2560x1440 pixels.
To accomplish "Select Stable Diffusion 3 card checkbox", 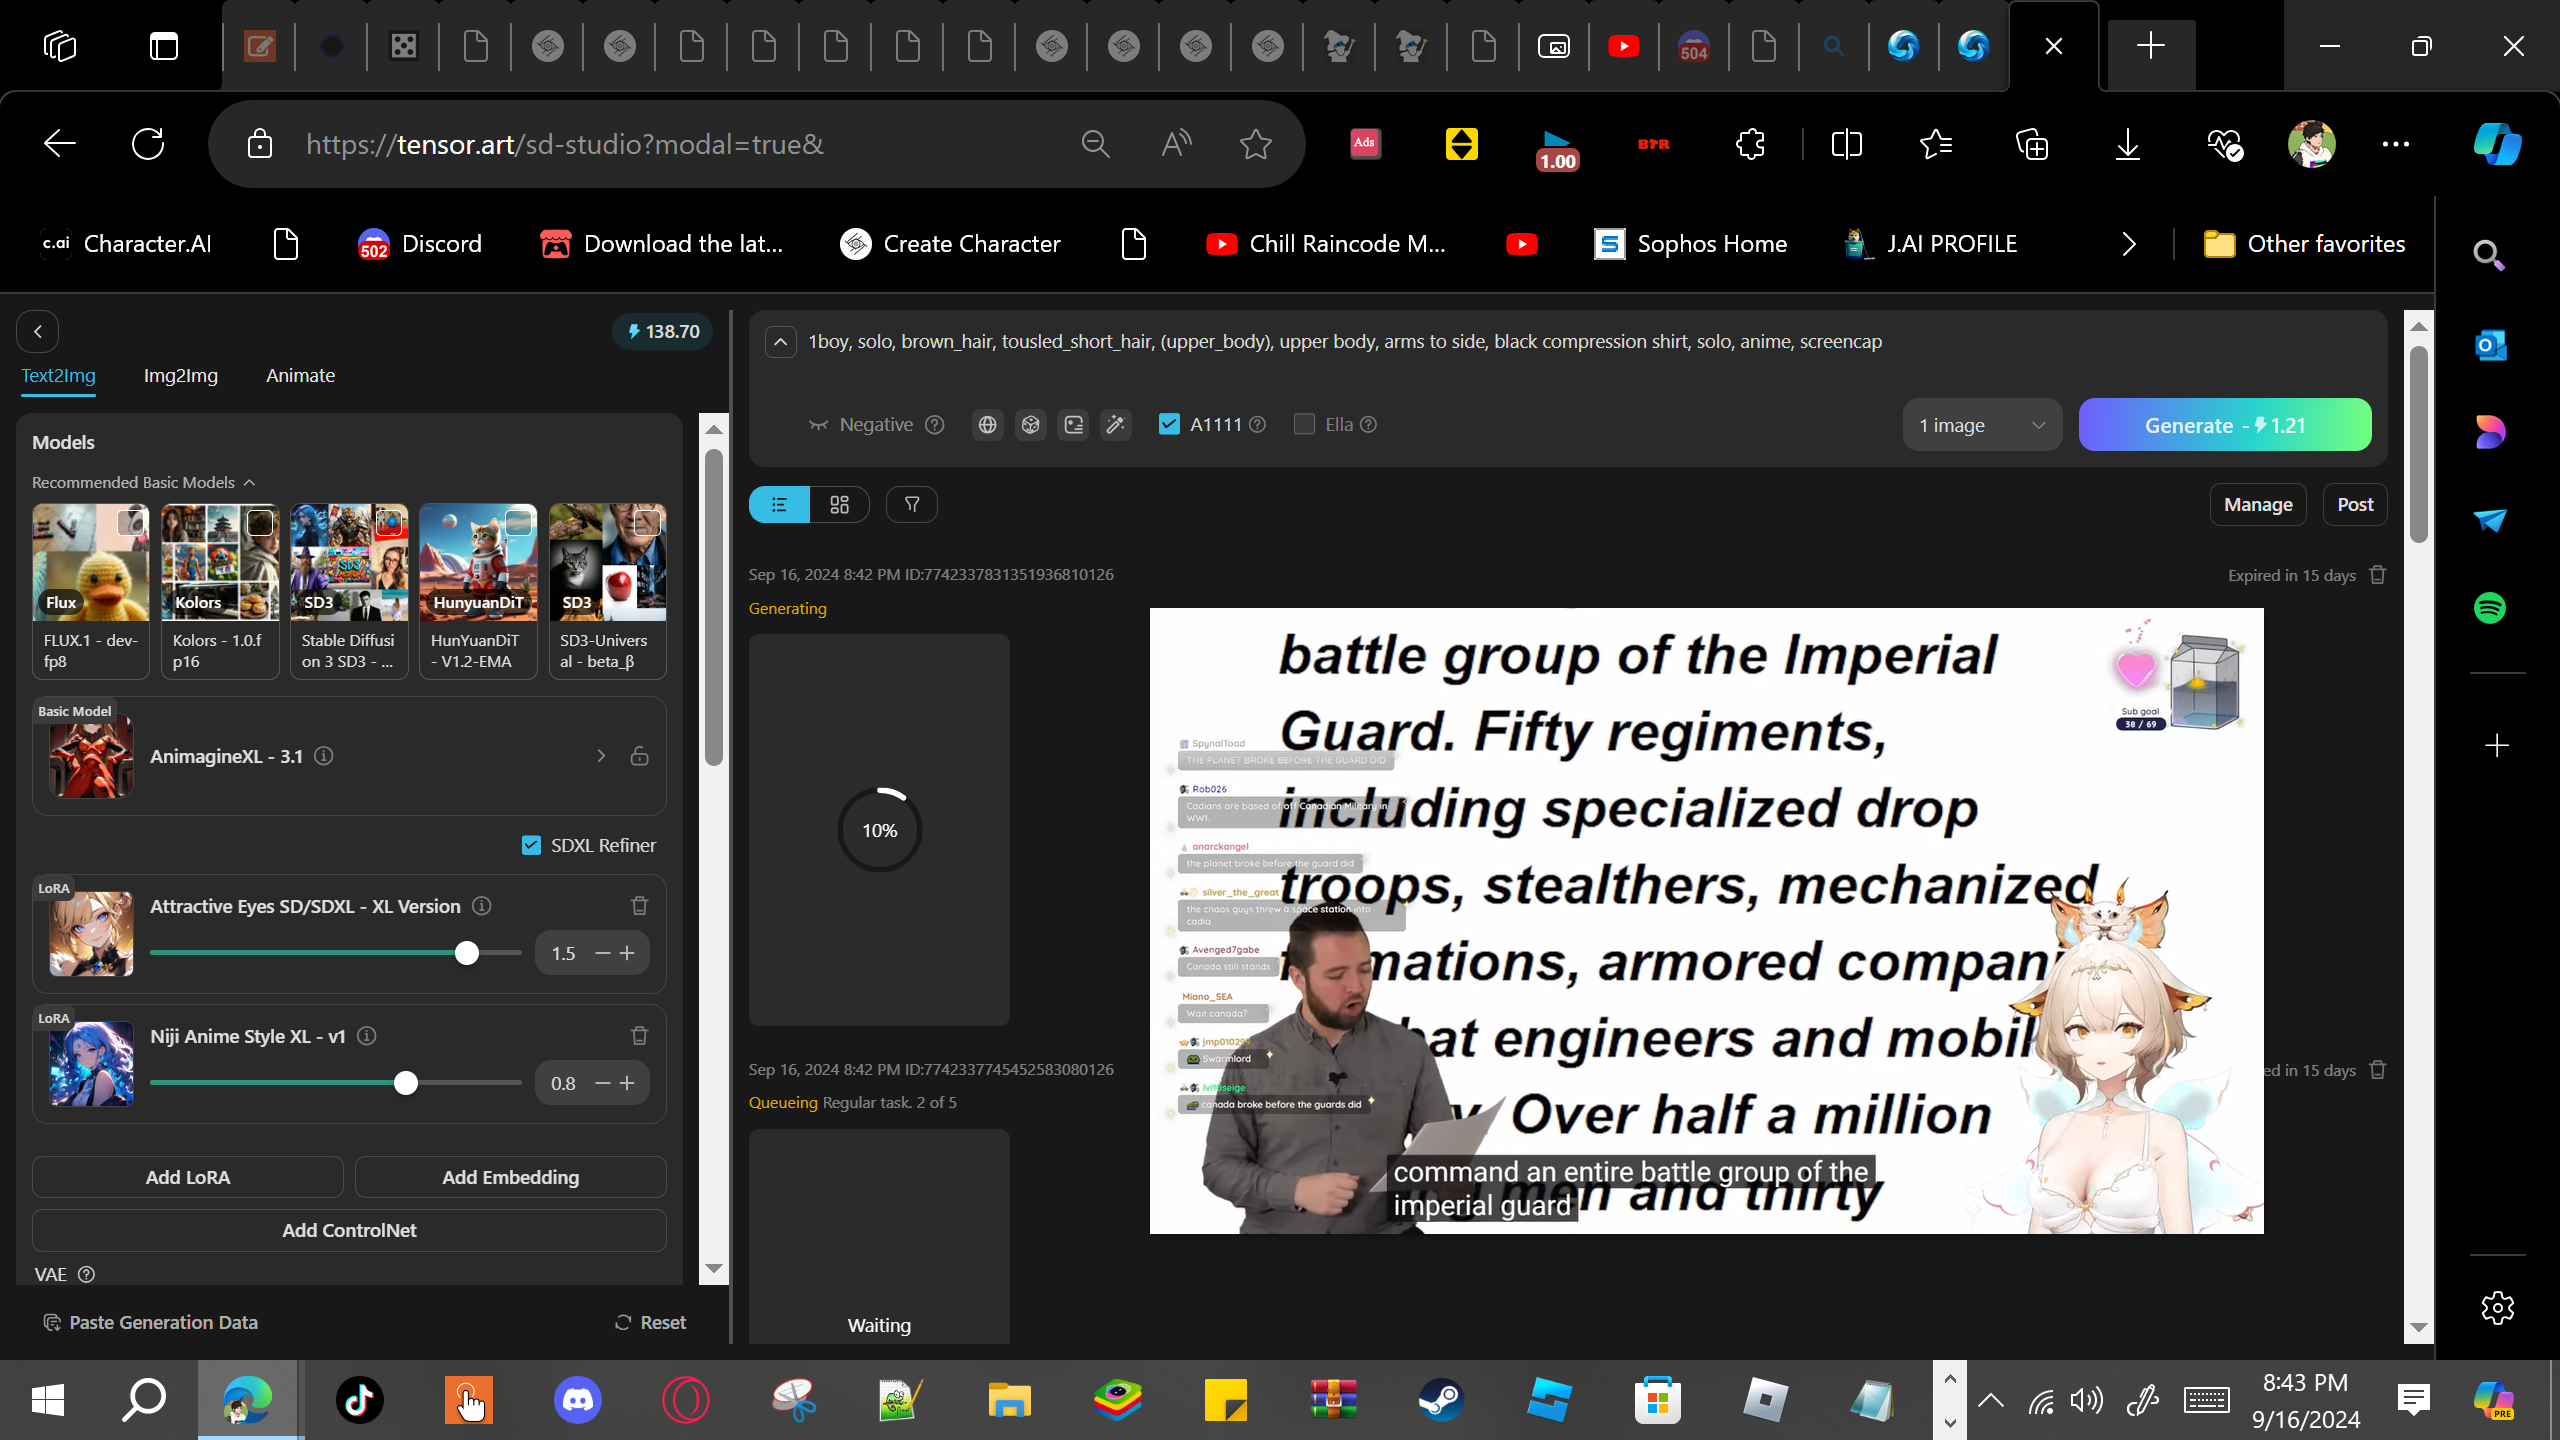I will tap(388, 522).
